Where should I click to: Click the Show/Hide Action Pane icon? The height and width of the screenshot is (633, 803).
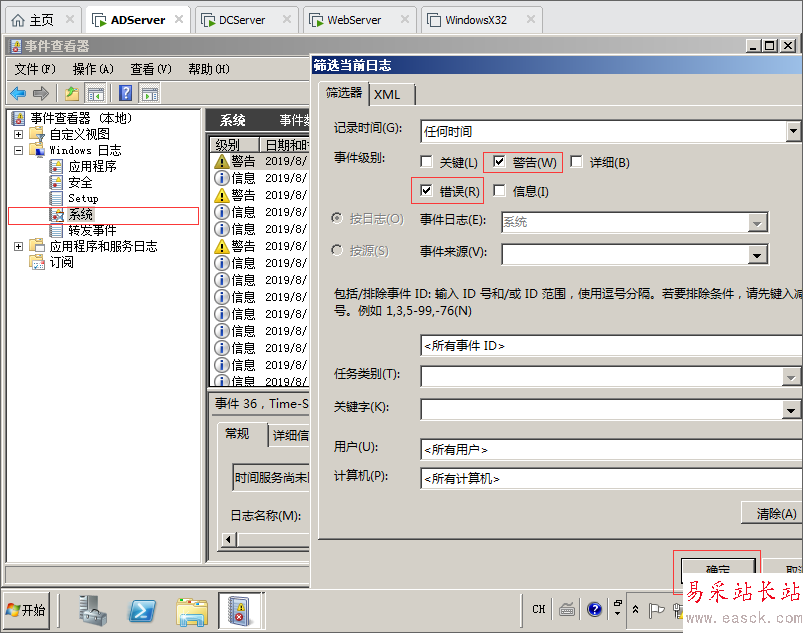(150, 94)
